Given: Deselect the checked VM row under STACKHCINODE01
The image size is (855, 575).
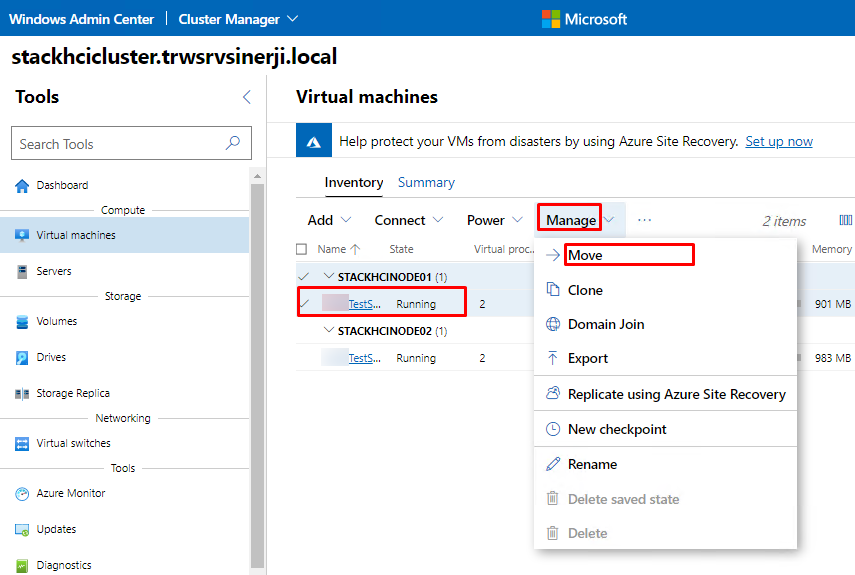Looking at the screenshot, I should tap(305, 304).
